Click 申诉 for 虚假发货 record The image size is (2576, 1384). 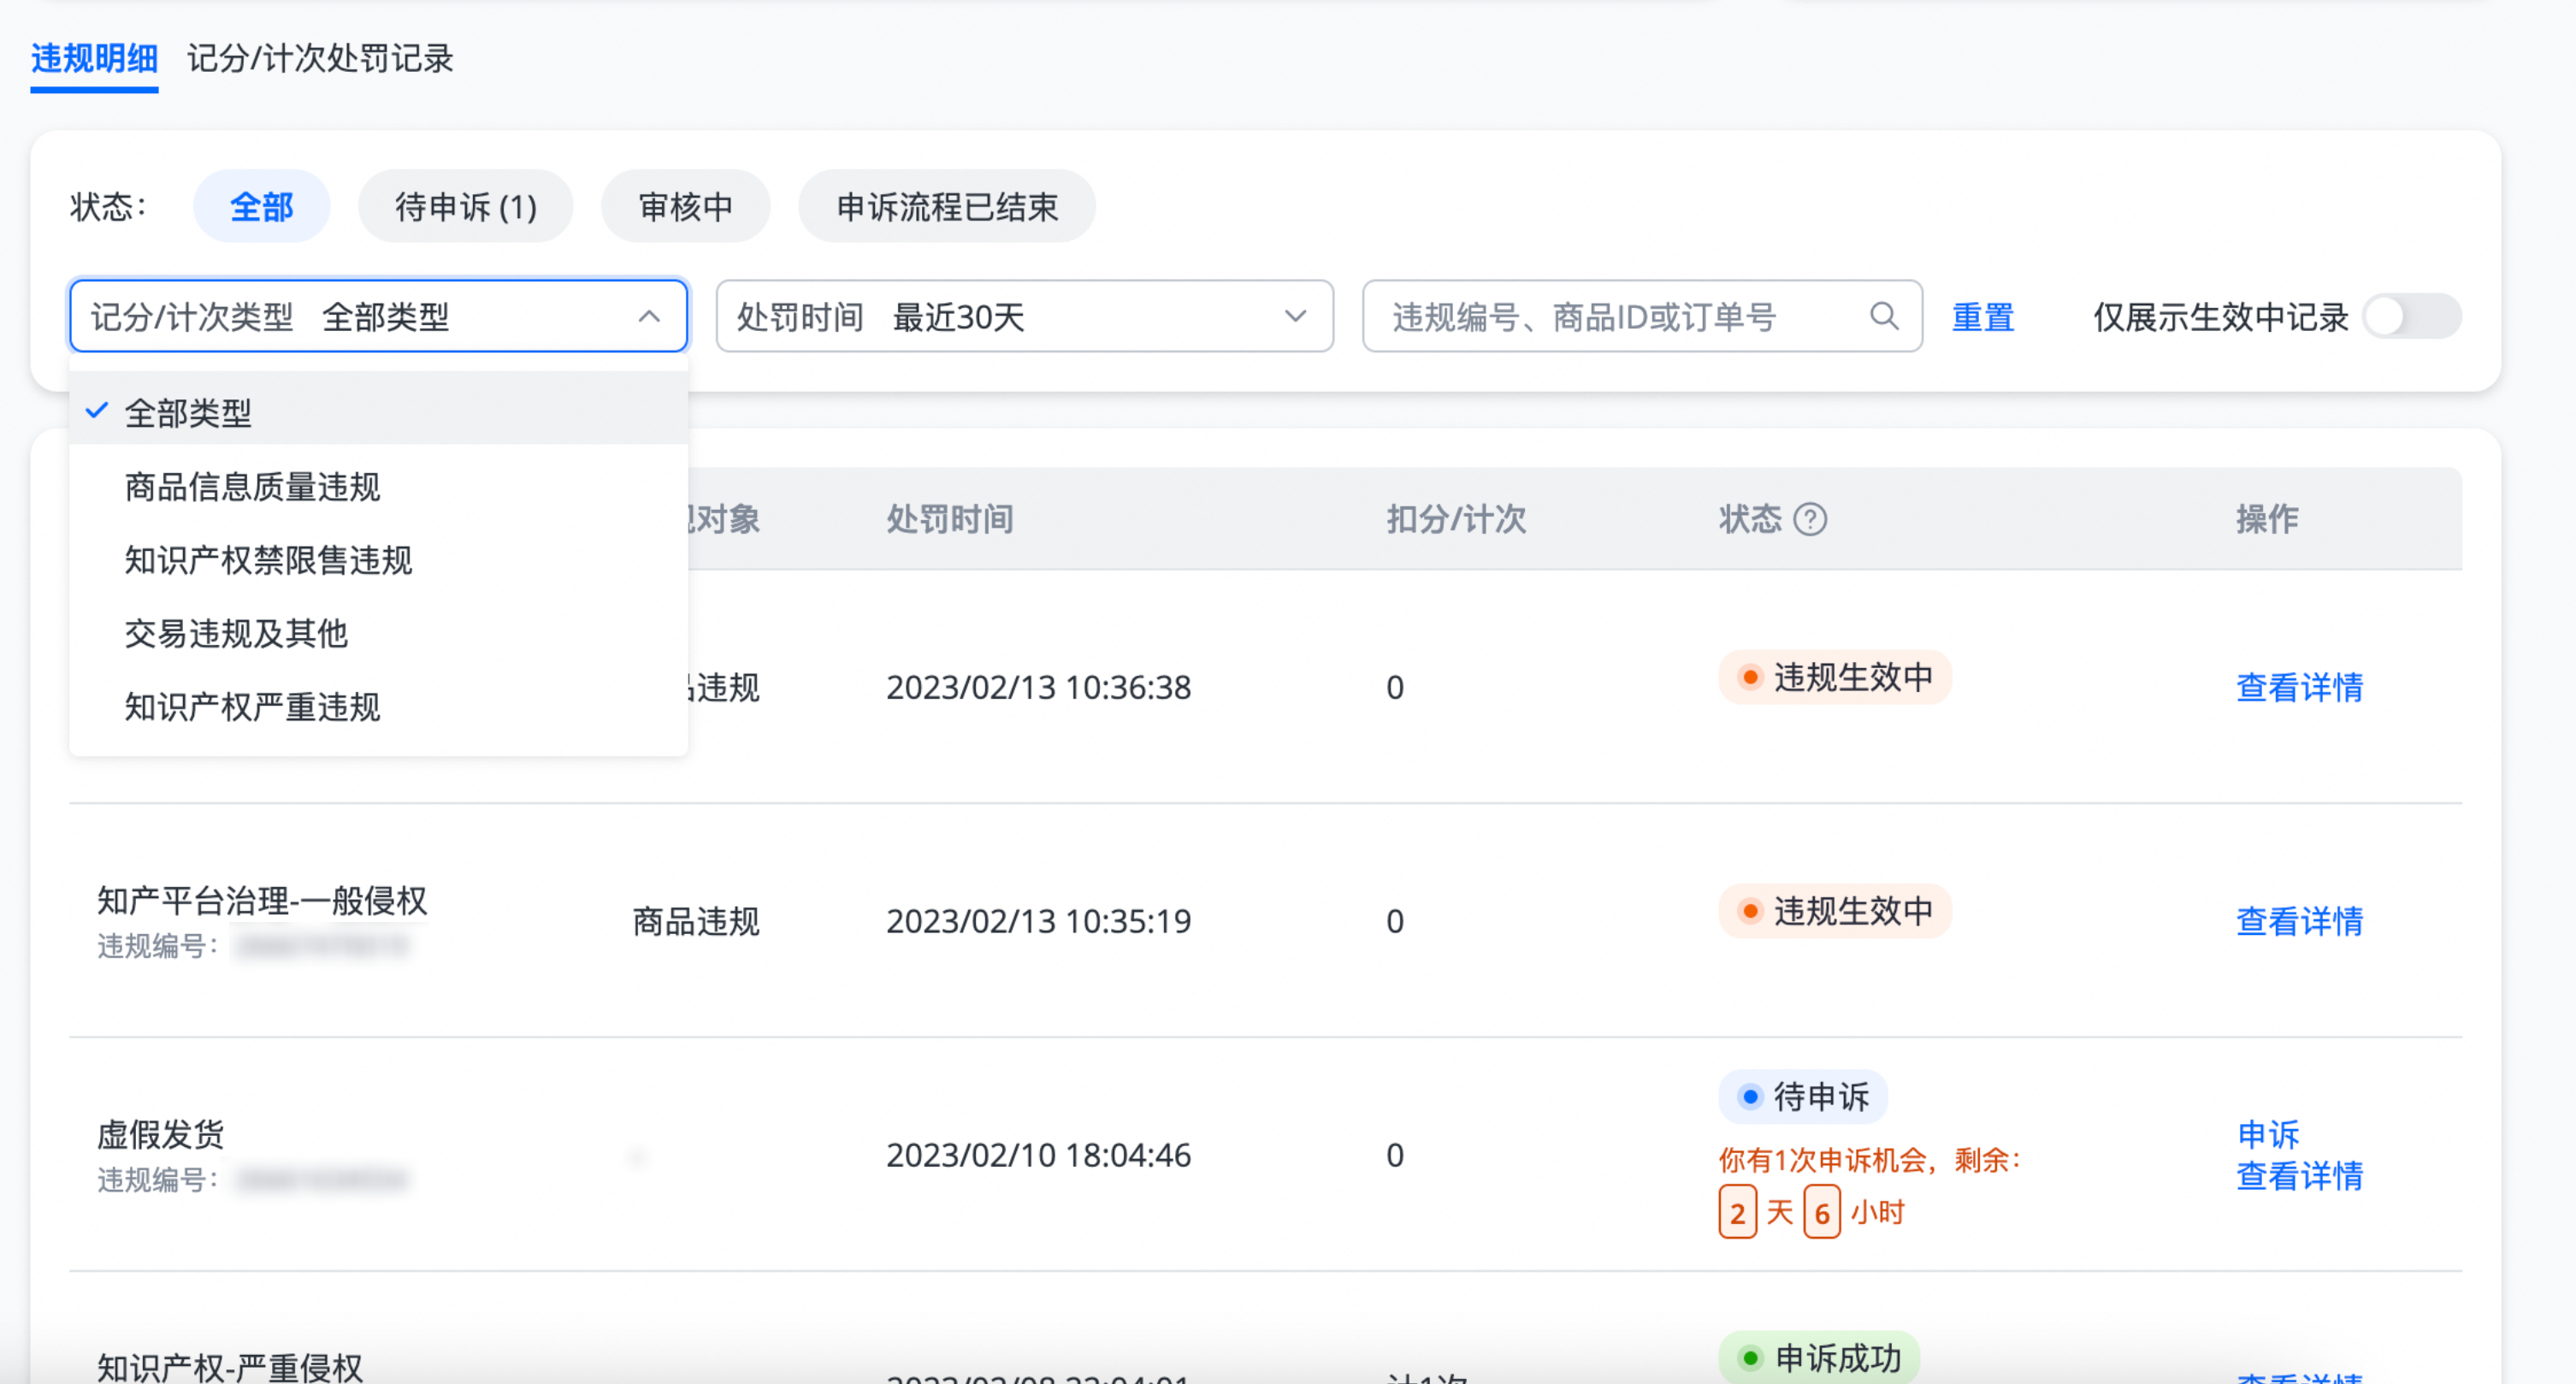point(2267,1134)
